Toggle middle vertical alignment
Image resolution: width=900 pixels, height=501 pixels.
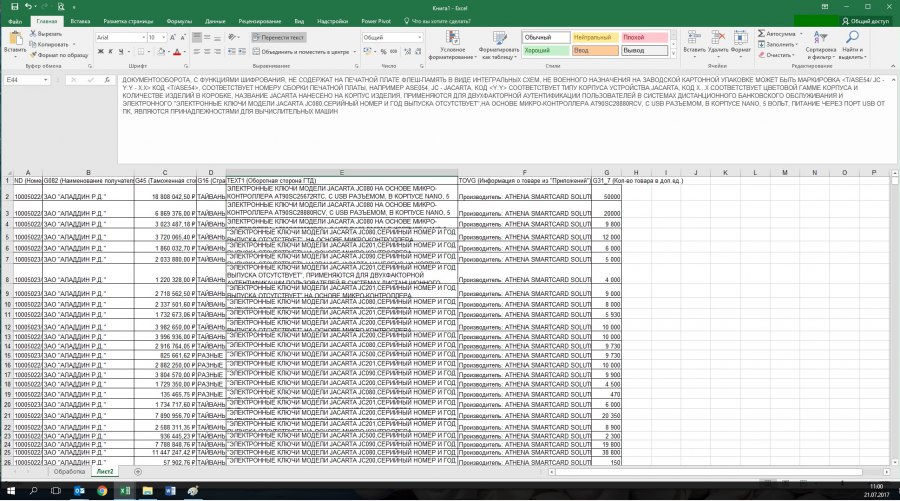coord(207,37)
